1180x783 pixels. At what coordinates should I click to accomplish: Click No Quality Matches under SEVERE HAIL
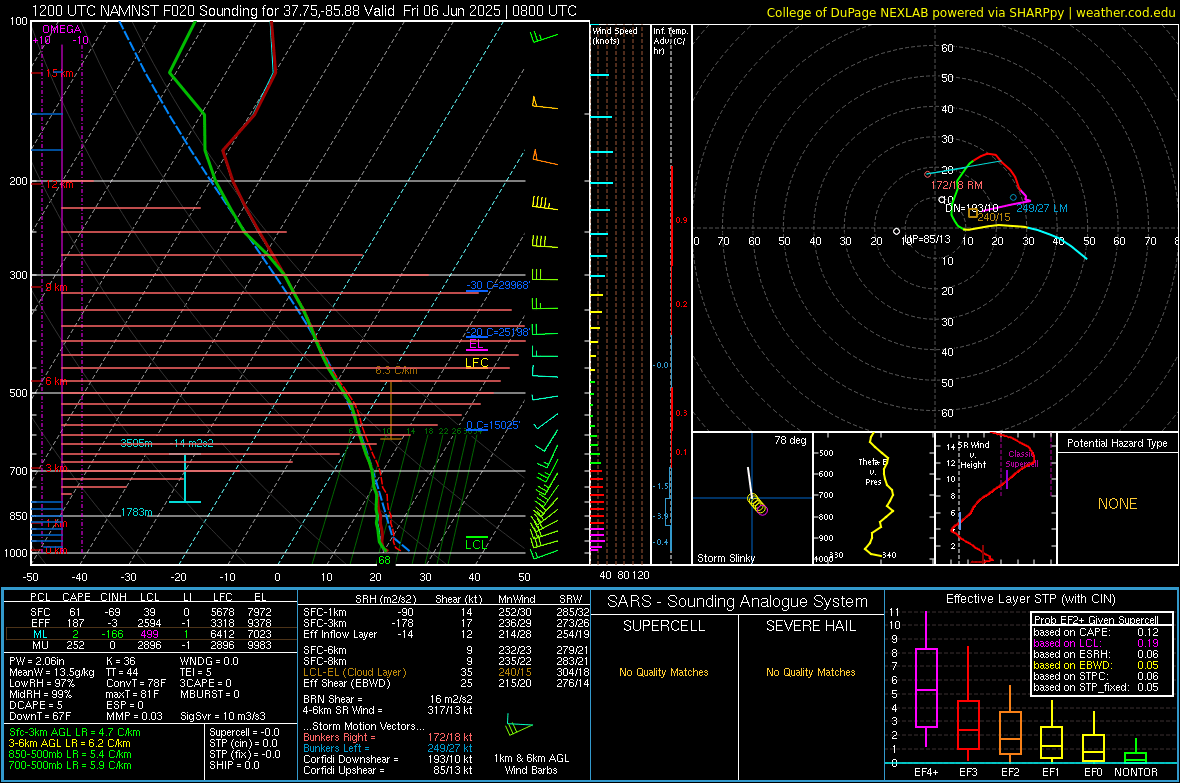coord(810,672)
